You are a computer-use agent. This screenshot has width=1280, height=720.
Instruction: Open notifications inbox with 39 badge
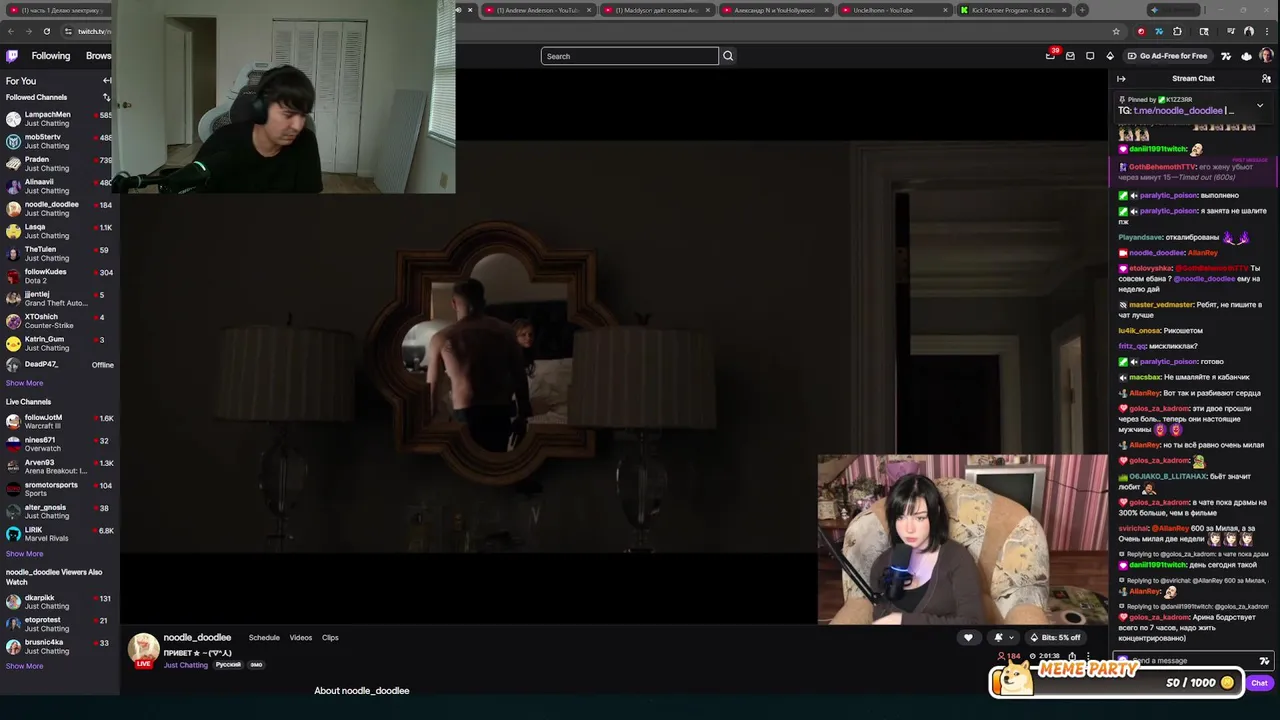[1050, 56]
